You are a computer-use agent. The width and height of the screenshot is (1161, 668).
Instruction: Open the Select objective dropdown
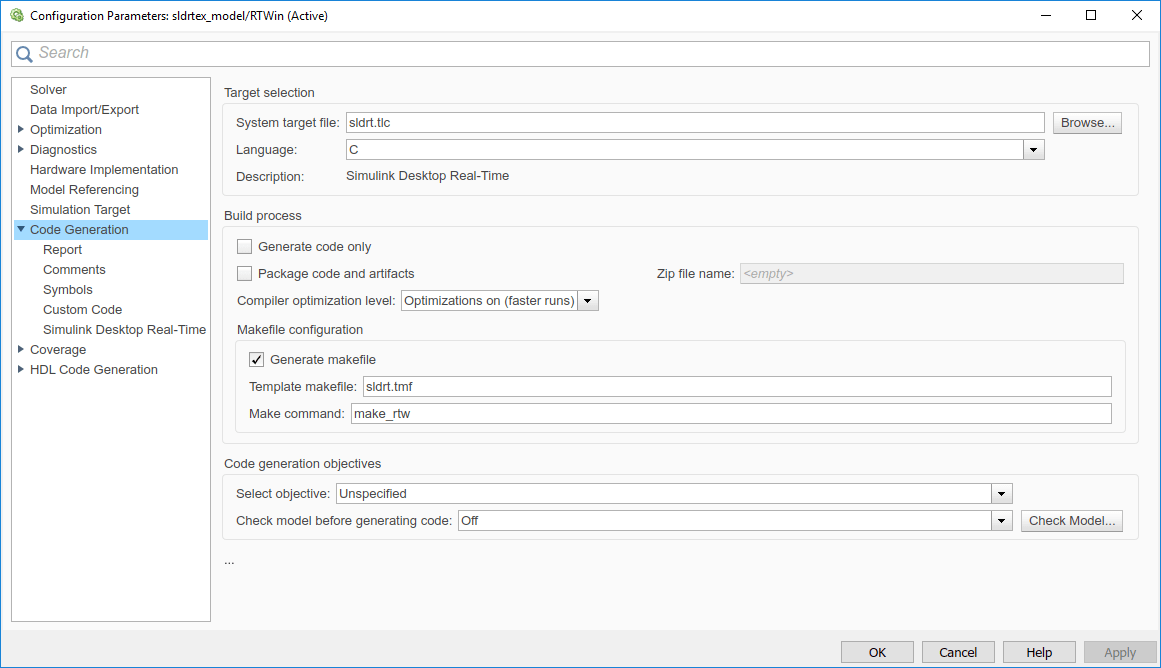(x=1001, y=493)
